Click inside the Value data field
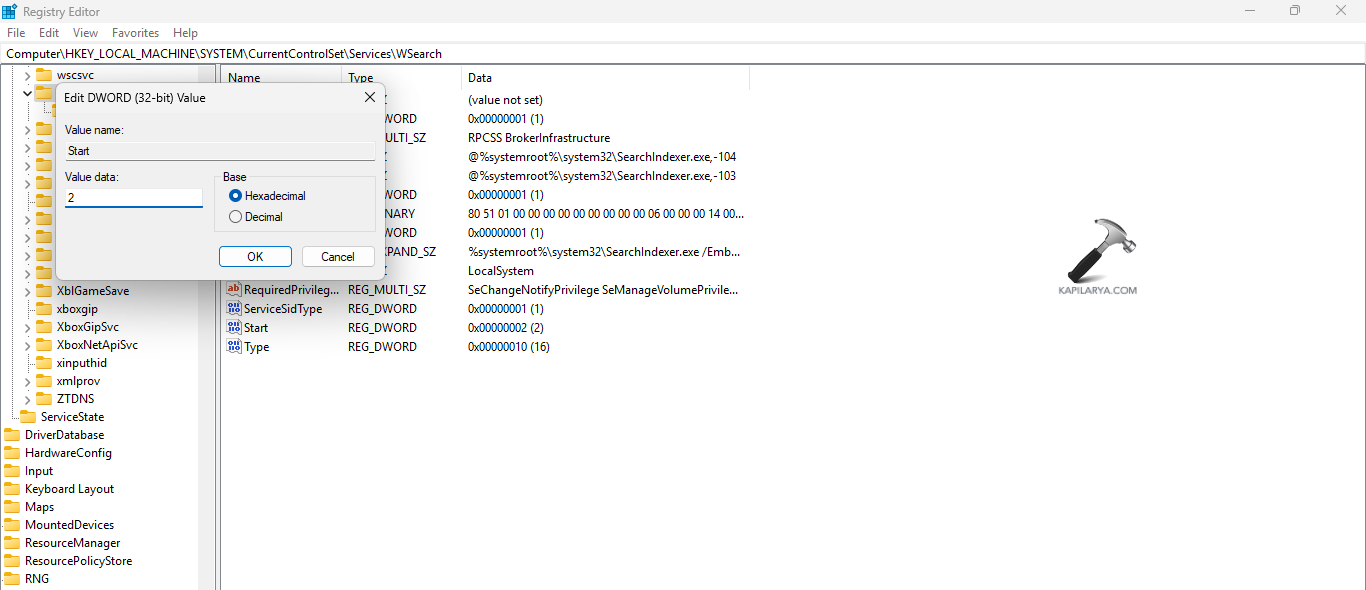1366x590 pixels. (x=133, y=197)
